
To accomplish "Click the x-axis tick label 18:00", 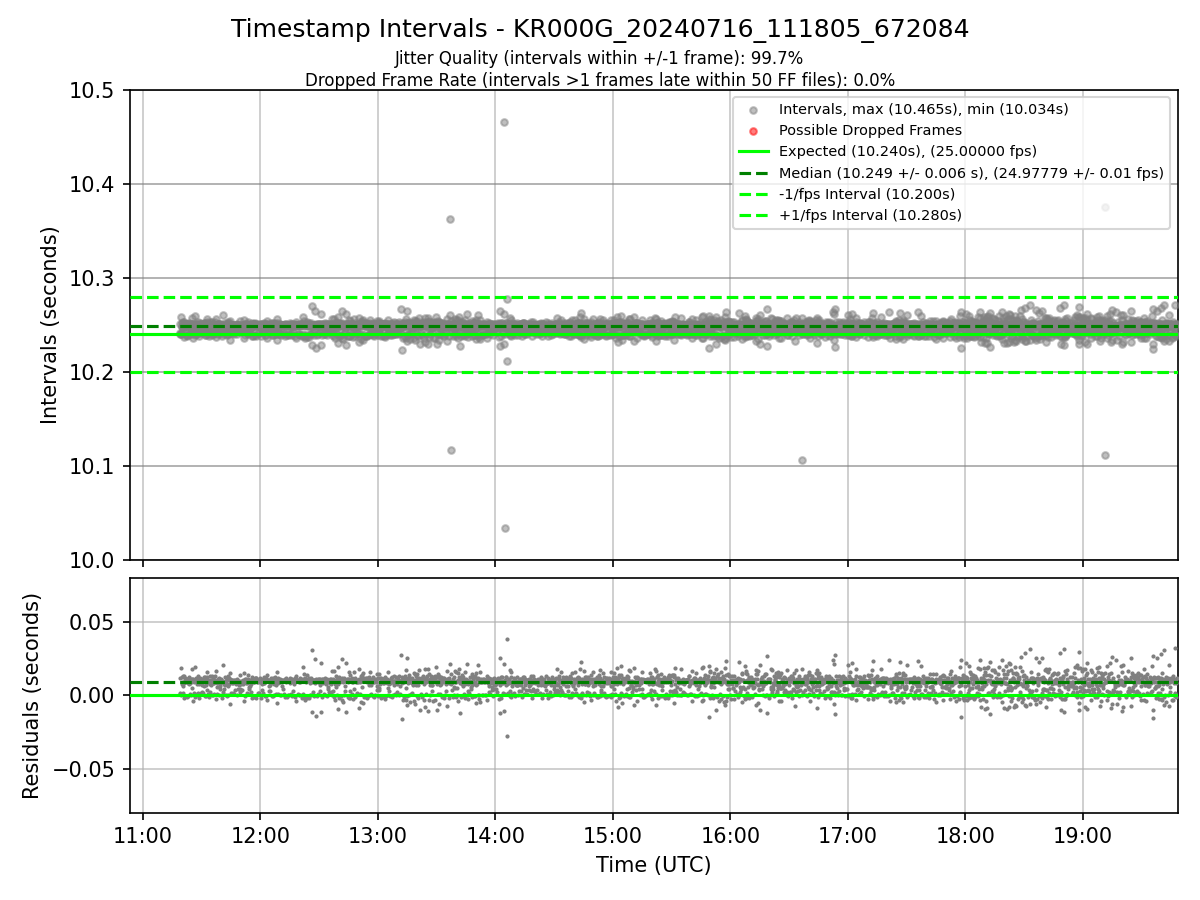I will click(965, 836).
